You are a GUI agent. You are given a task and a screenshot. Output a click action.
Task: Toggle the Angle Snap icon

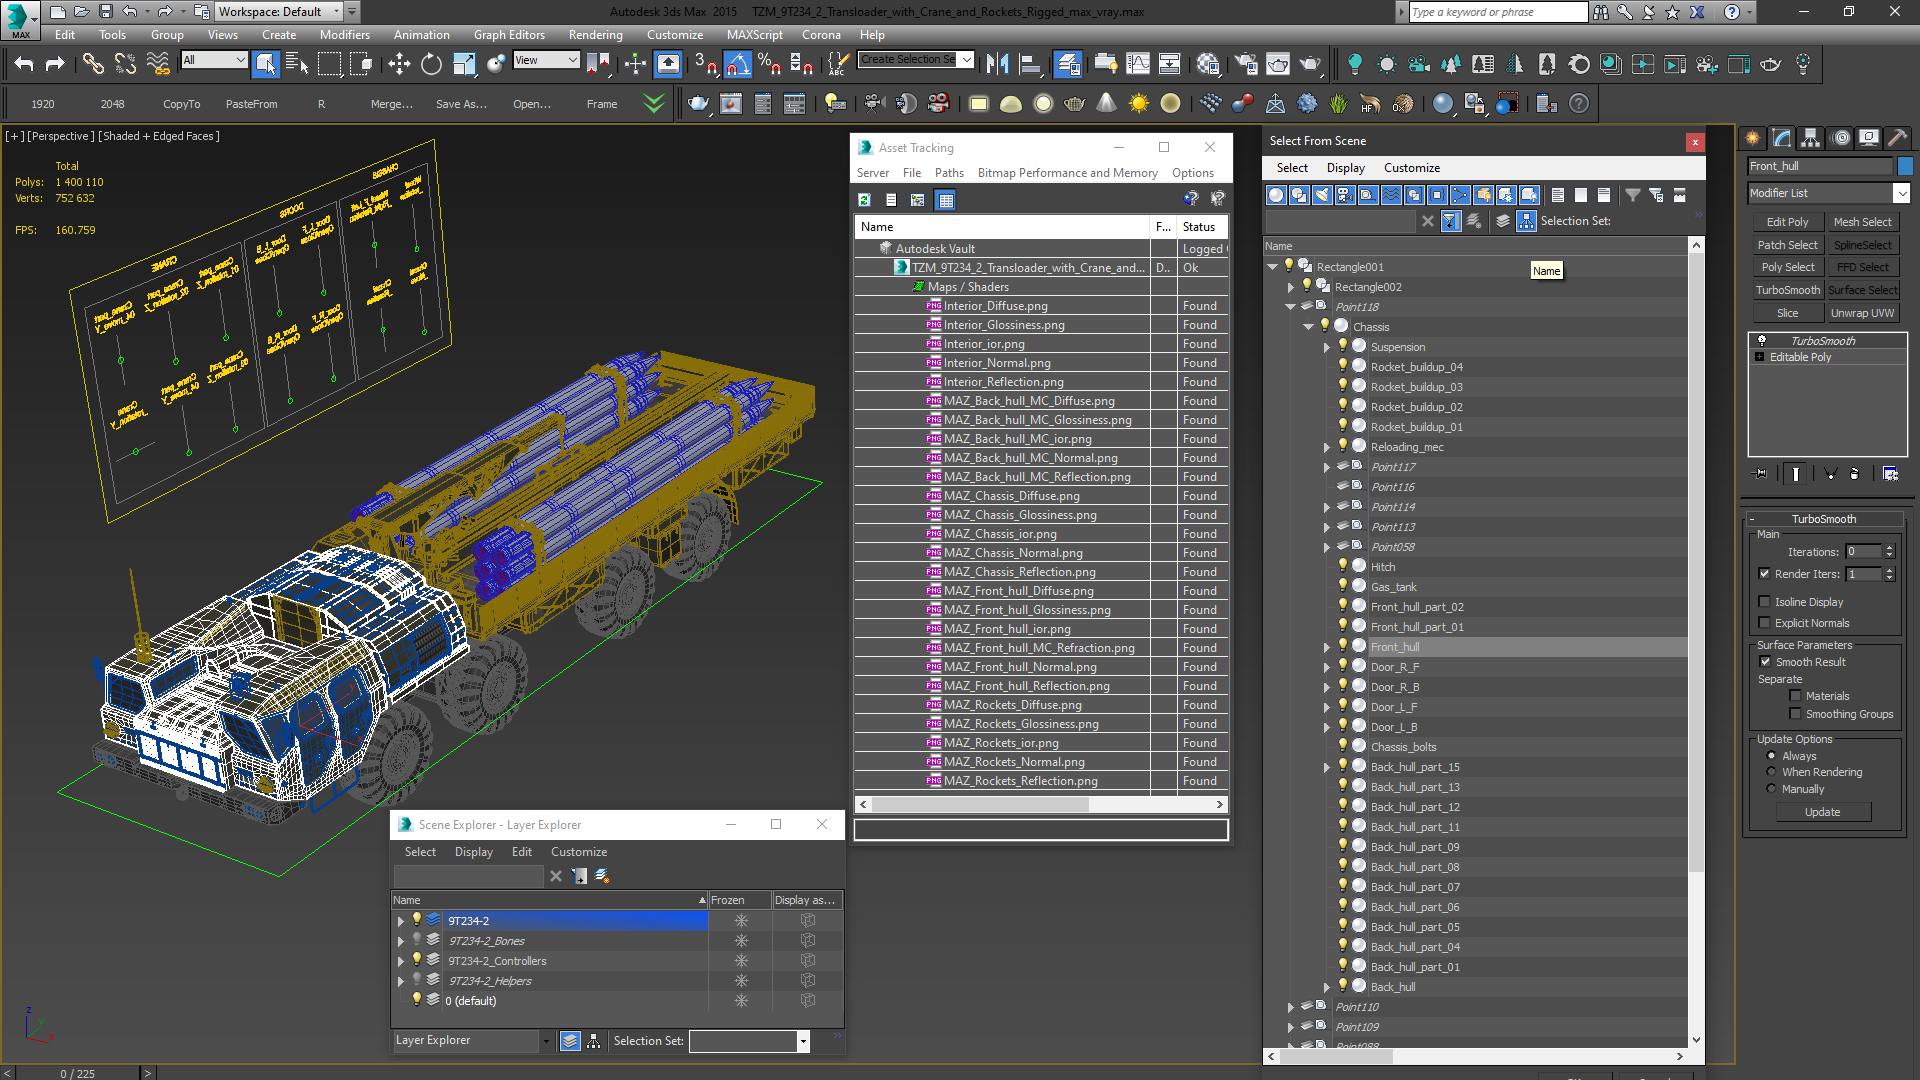(738, 64)
